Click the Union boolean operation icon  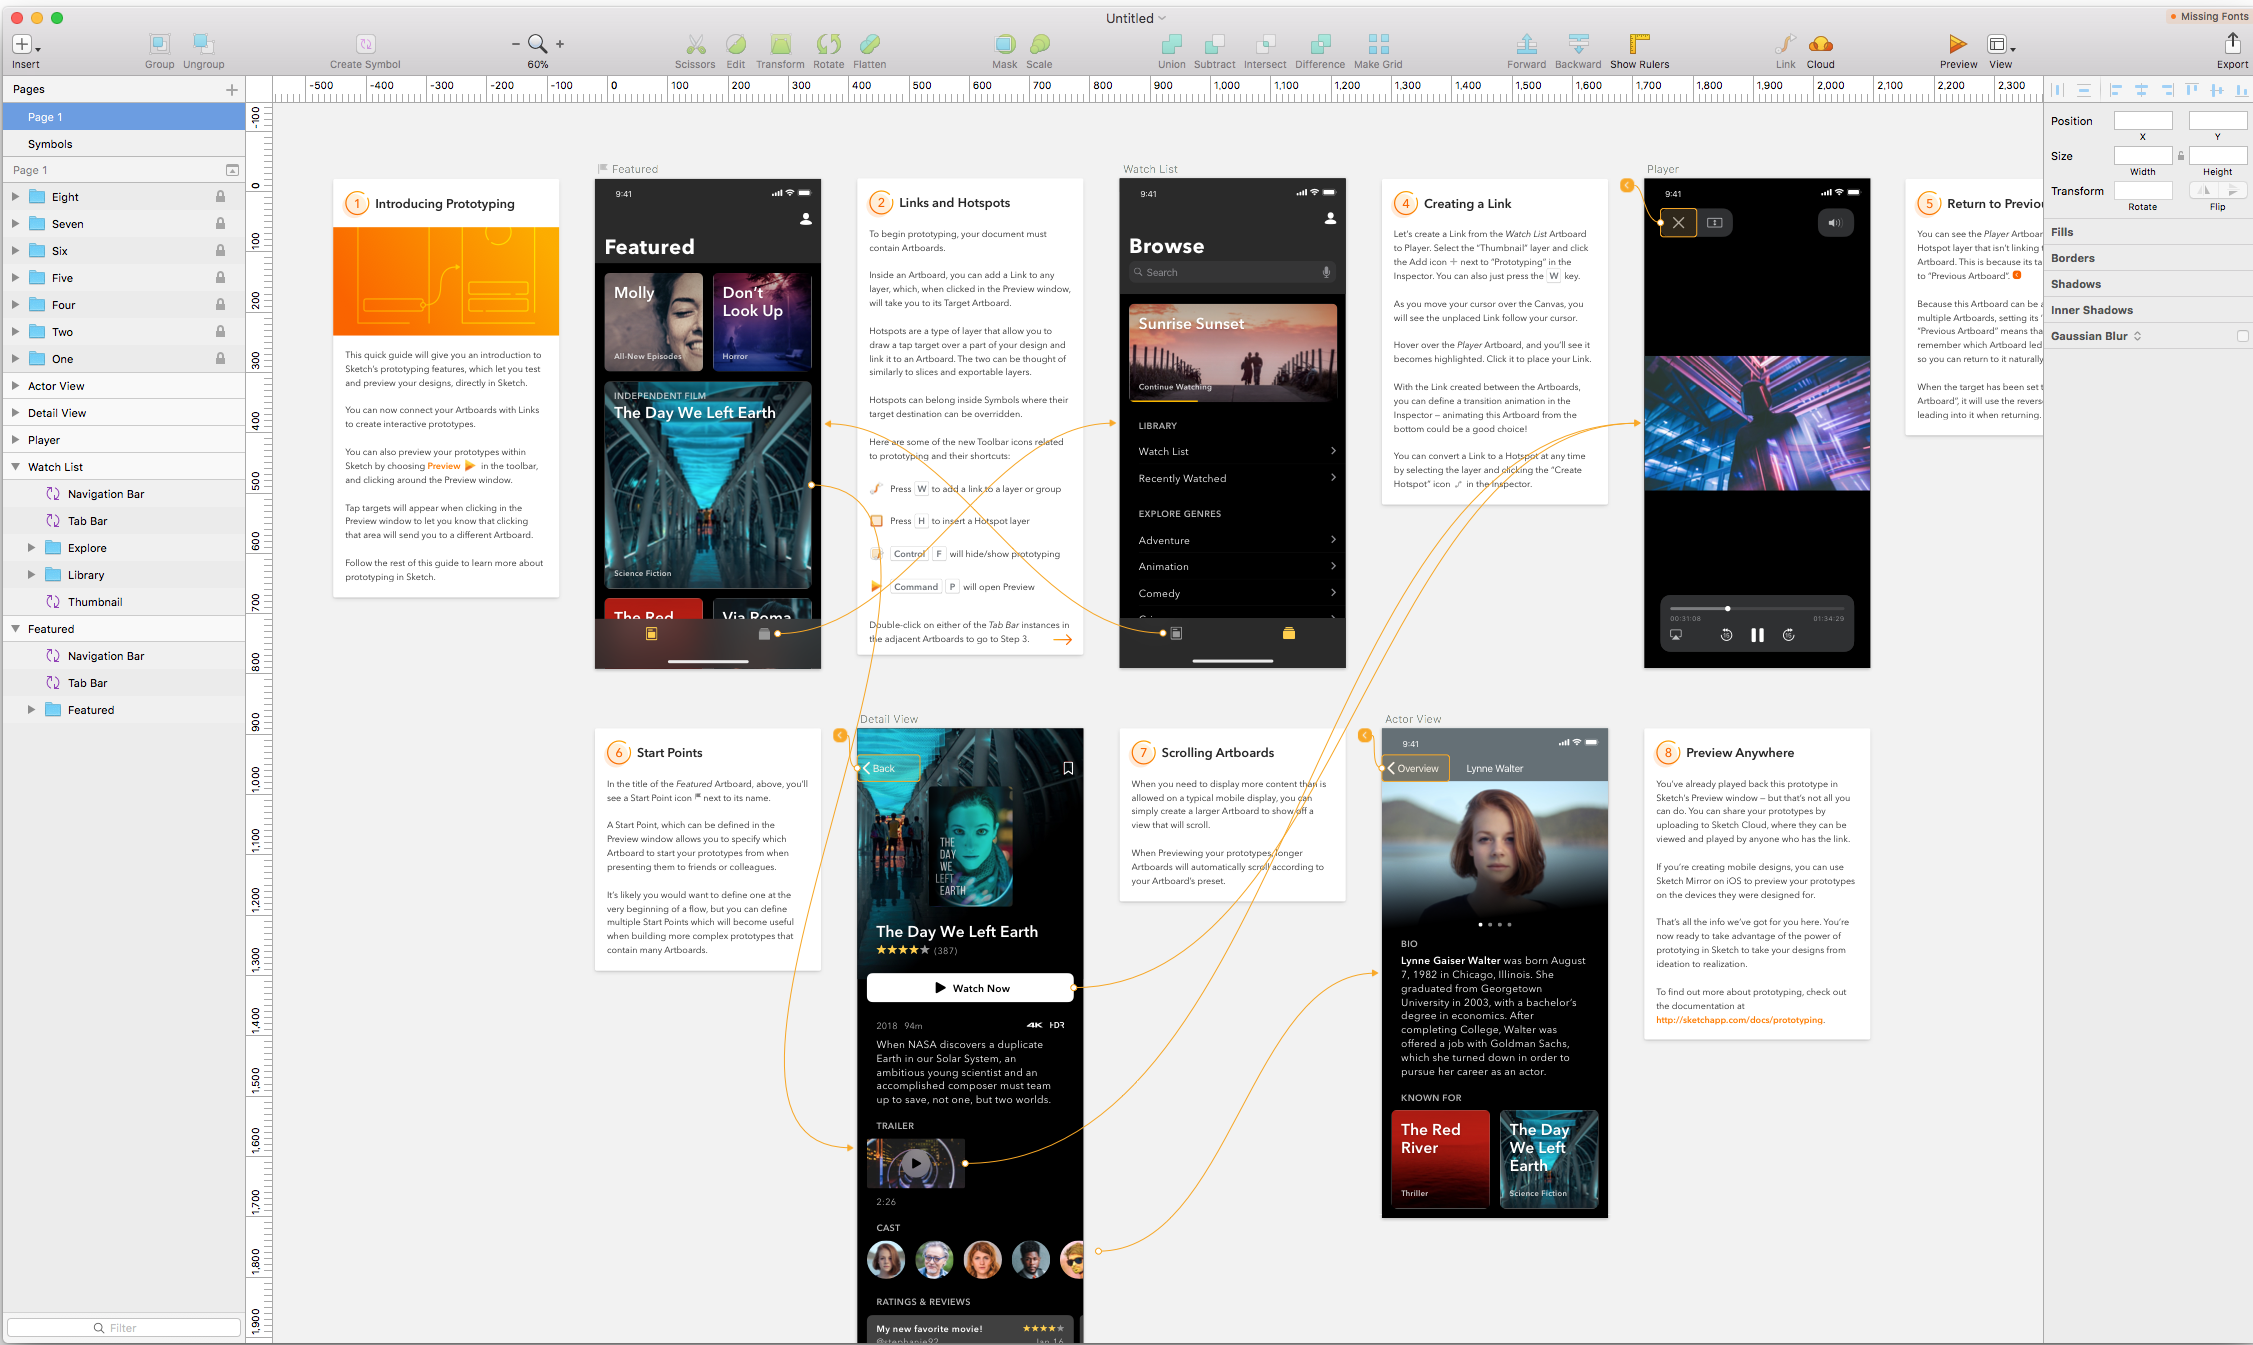pos(1171,44)
